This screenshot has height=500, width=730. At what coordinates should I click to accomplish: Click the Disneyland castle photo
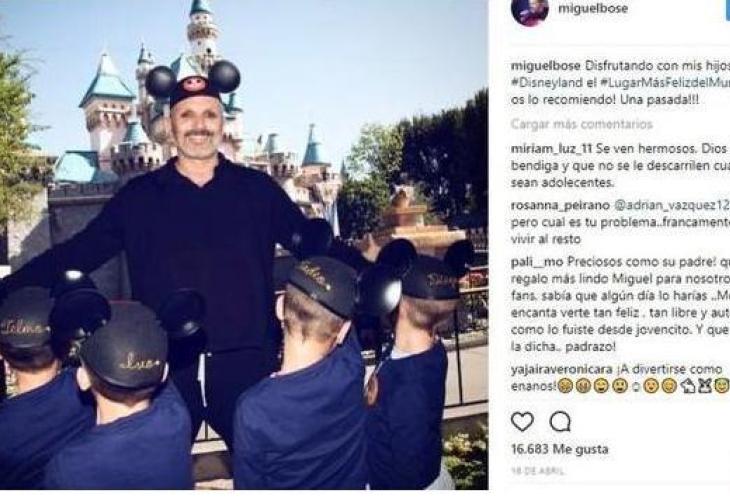tap(244, 245)
